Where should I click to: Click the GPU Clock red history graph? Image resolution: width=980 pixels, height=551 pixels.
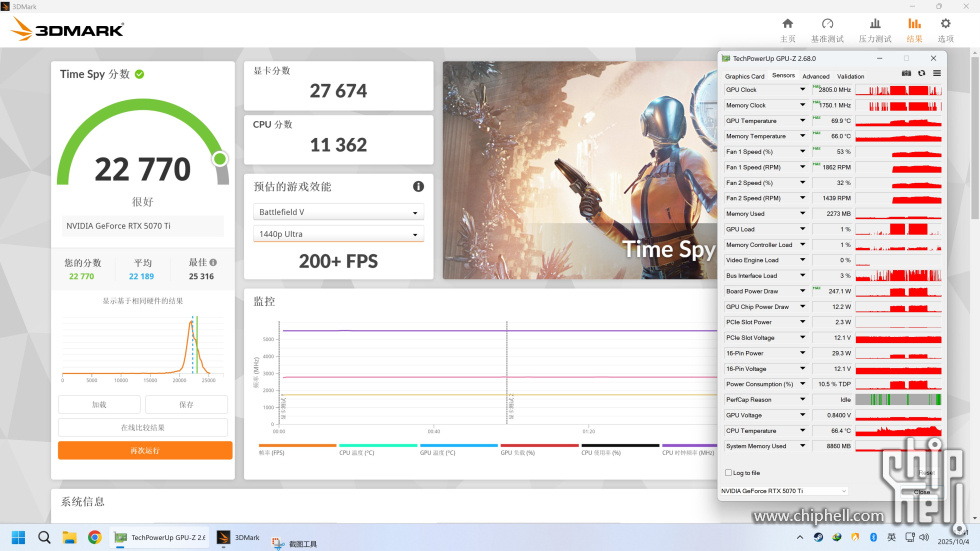point(898,90)
